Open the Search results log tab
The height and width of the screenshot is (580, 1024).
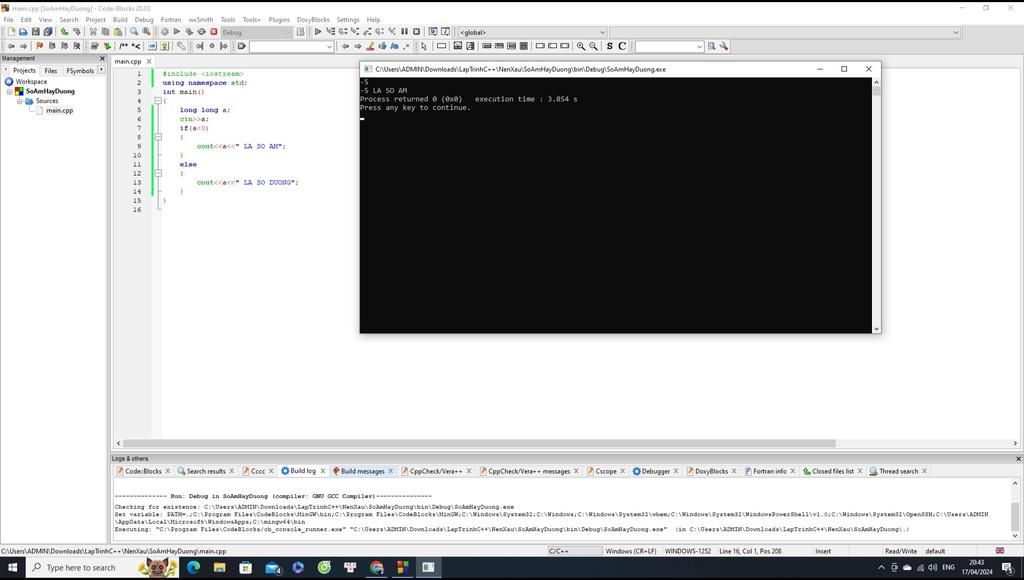[206, 471]
